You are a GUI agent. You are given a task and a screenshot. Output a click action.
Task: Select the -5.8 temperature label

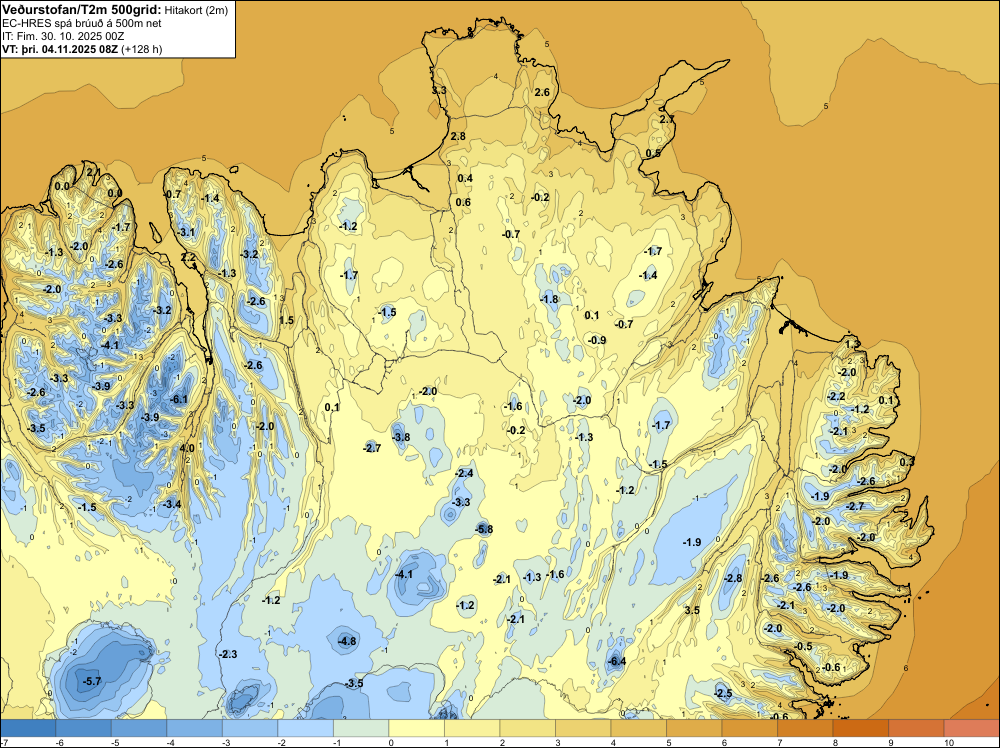pos(484,529)
